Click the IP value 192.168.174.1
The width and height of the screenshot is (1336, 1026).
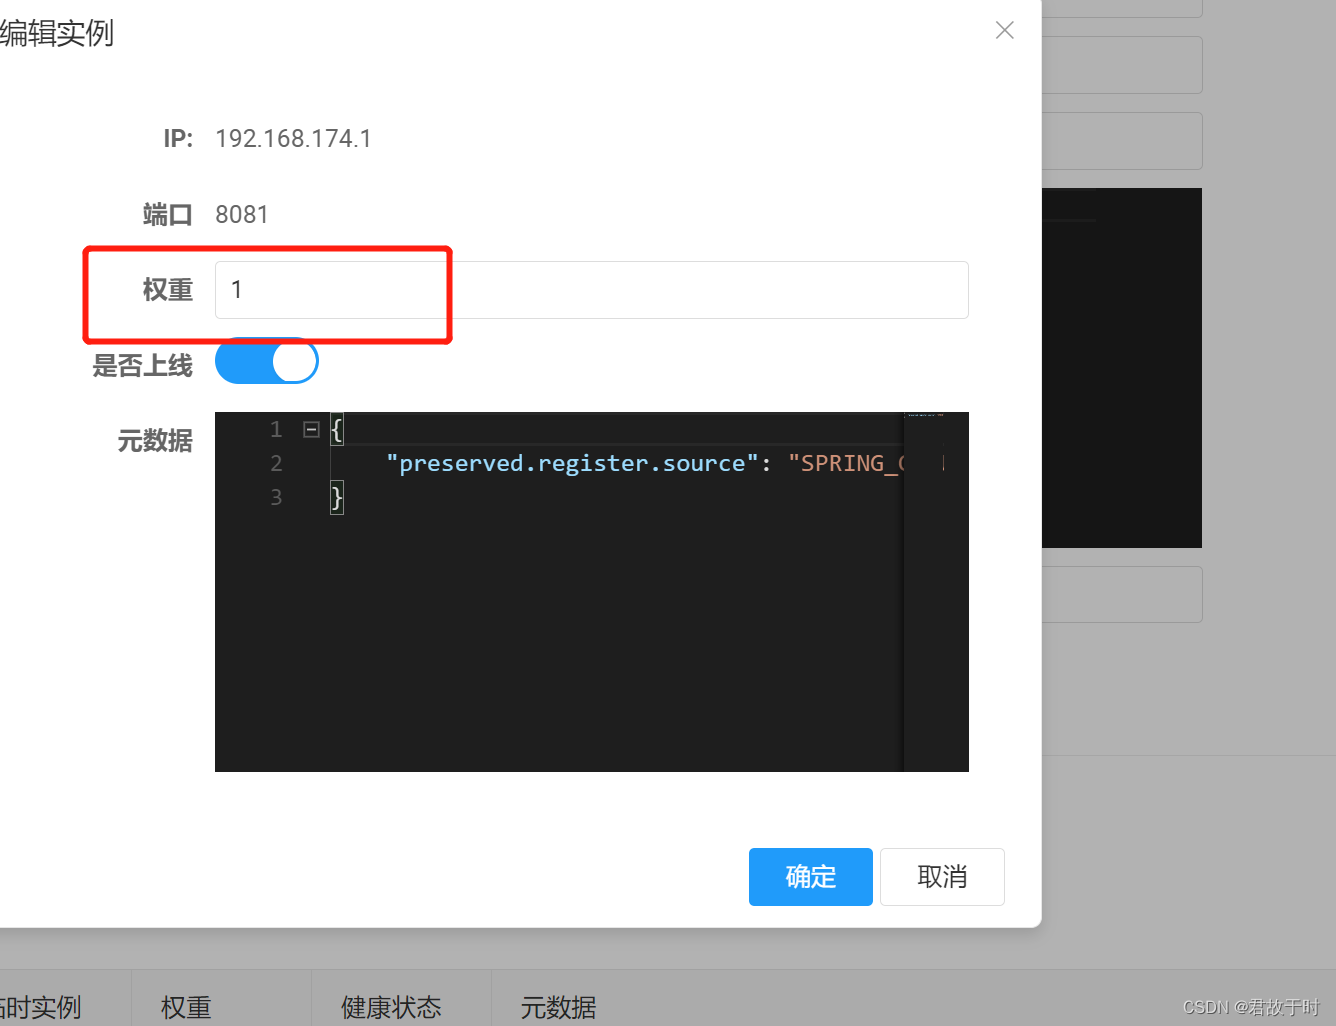click(293, 139)
